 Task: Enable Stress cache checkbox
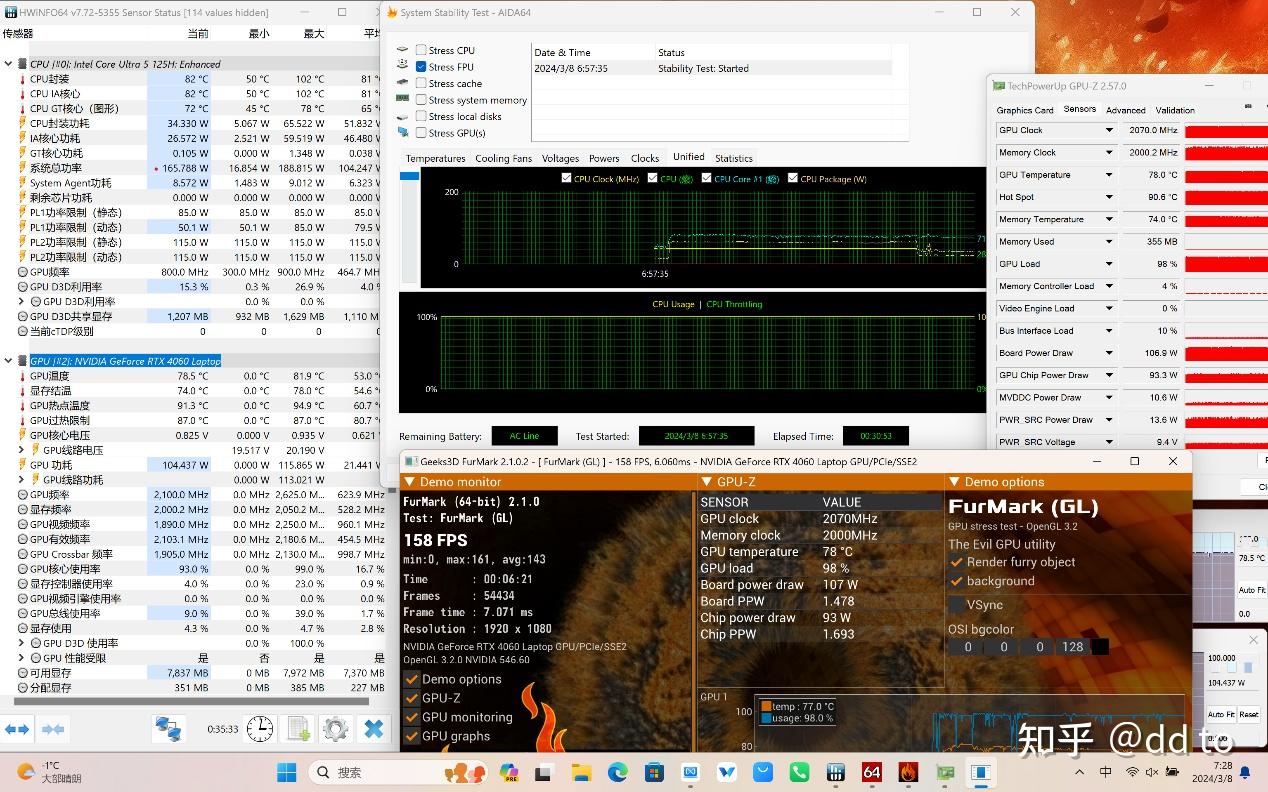pyautogui.click(x=421, y=83)
